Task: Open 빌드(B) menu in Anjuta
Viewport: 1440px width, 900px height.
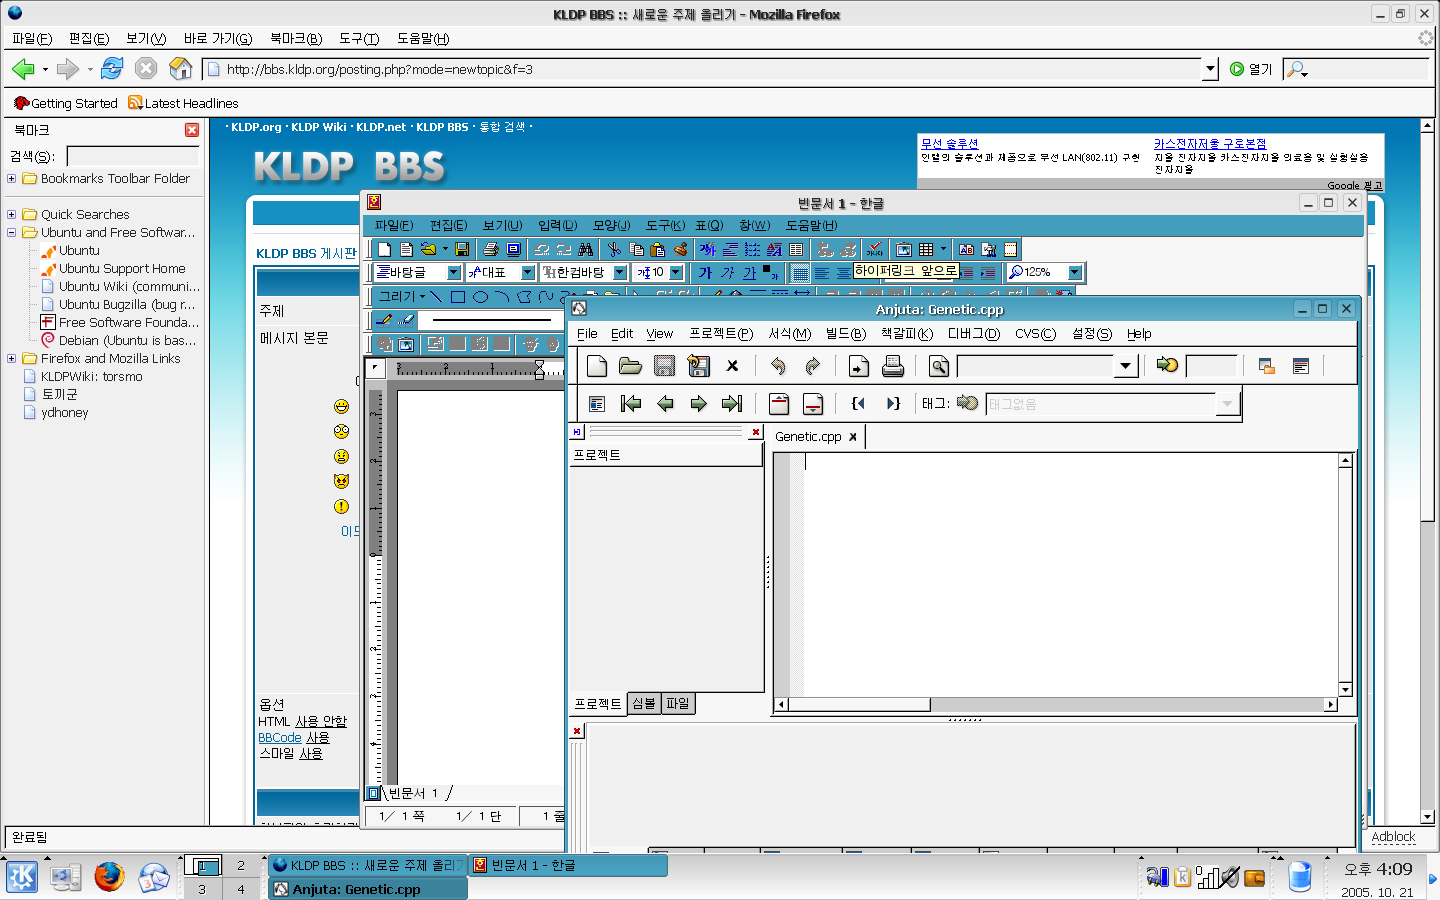Action: pyautogui.click(x=845, y=334)
